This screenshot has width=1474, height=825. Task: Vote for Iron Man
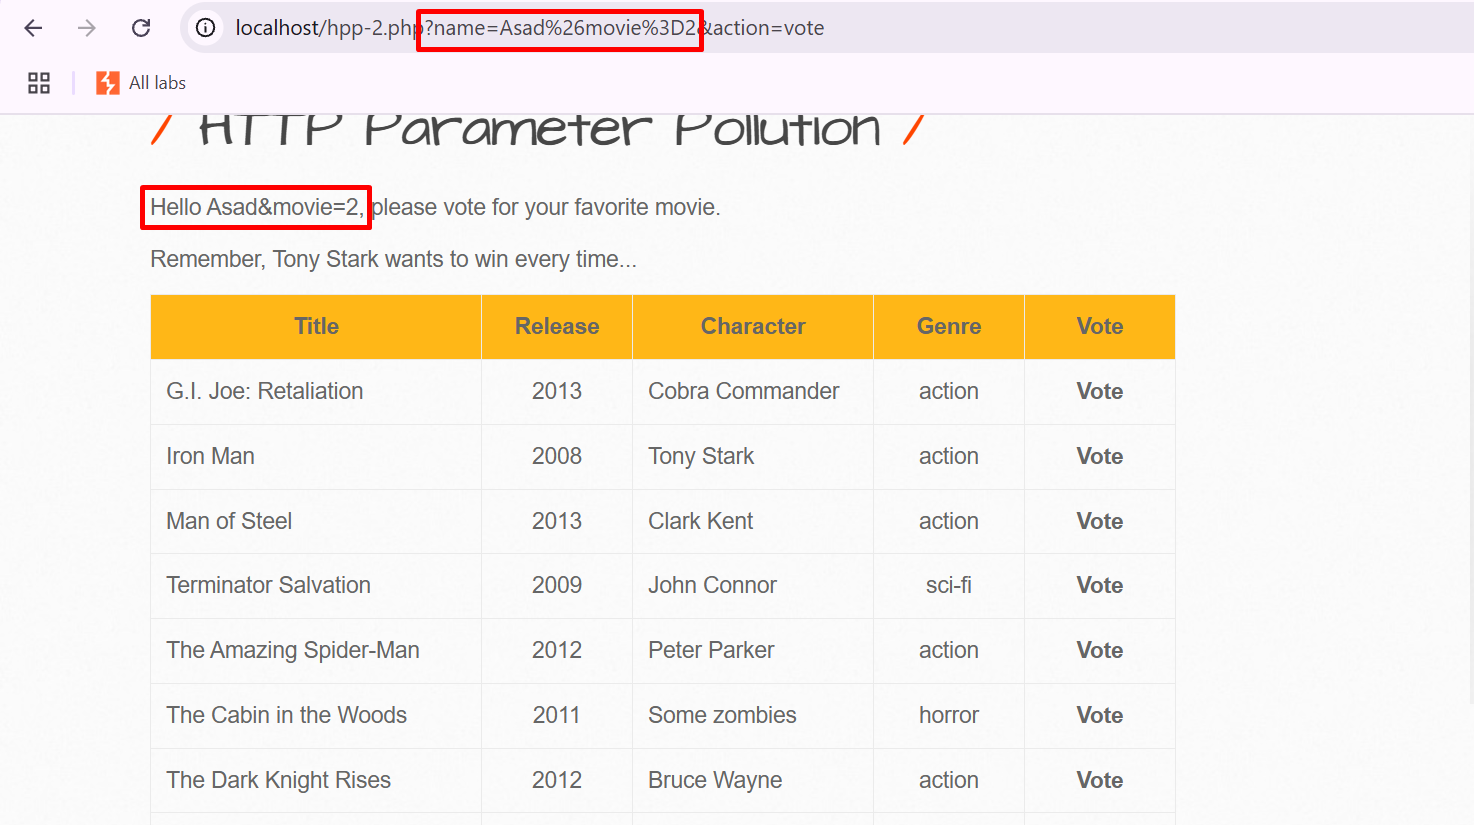[1099, 456]
